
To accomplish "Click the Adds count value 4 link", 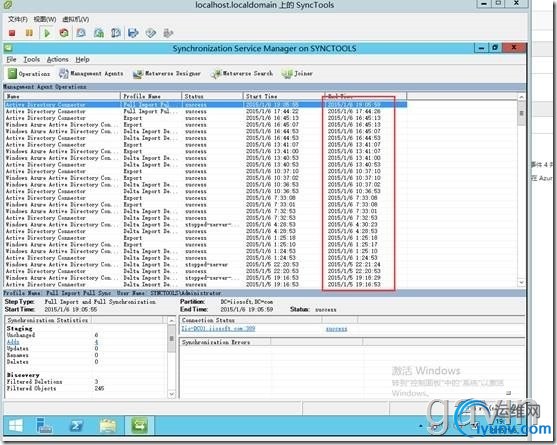I will 96,342.
